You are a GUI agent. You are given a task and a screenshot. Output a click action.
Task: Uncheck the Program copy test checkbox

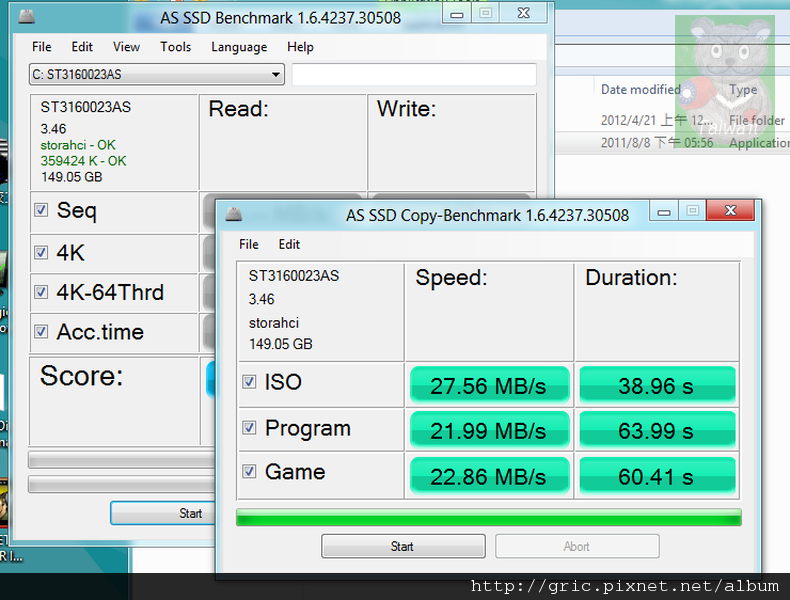(249, 428)
